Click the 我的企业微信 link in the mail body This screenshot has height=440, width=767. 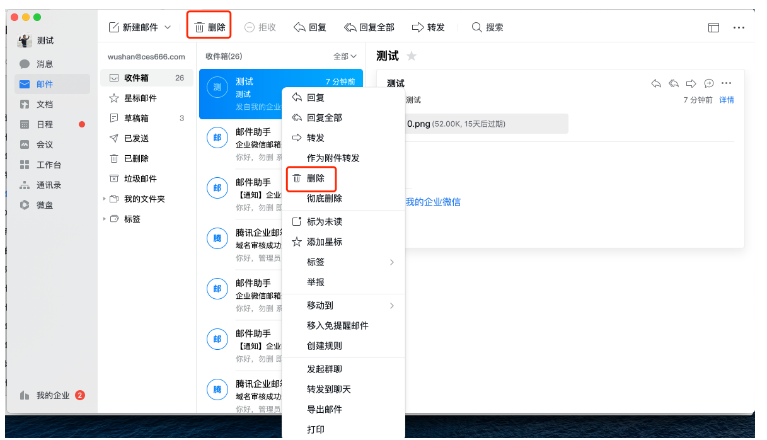click(x=433, y=202)
